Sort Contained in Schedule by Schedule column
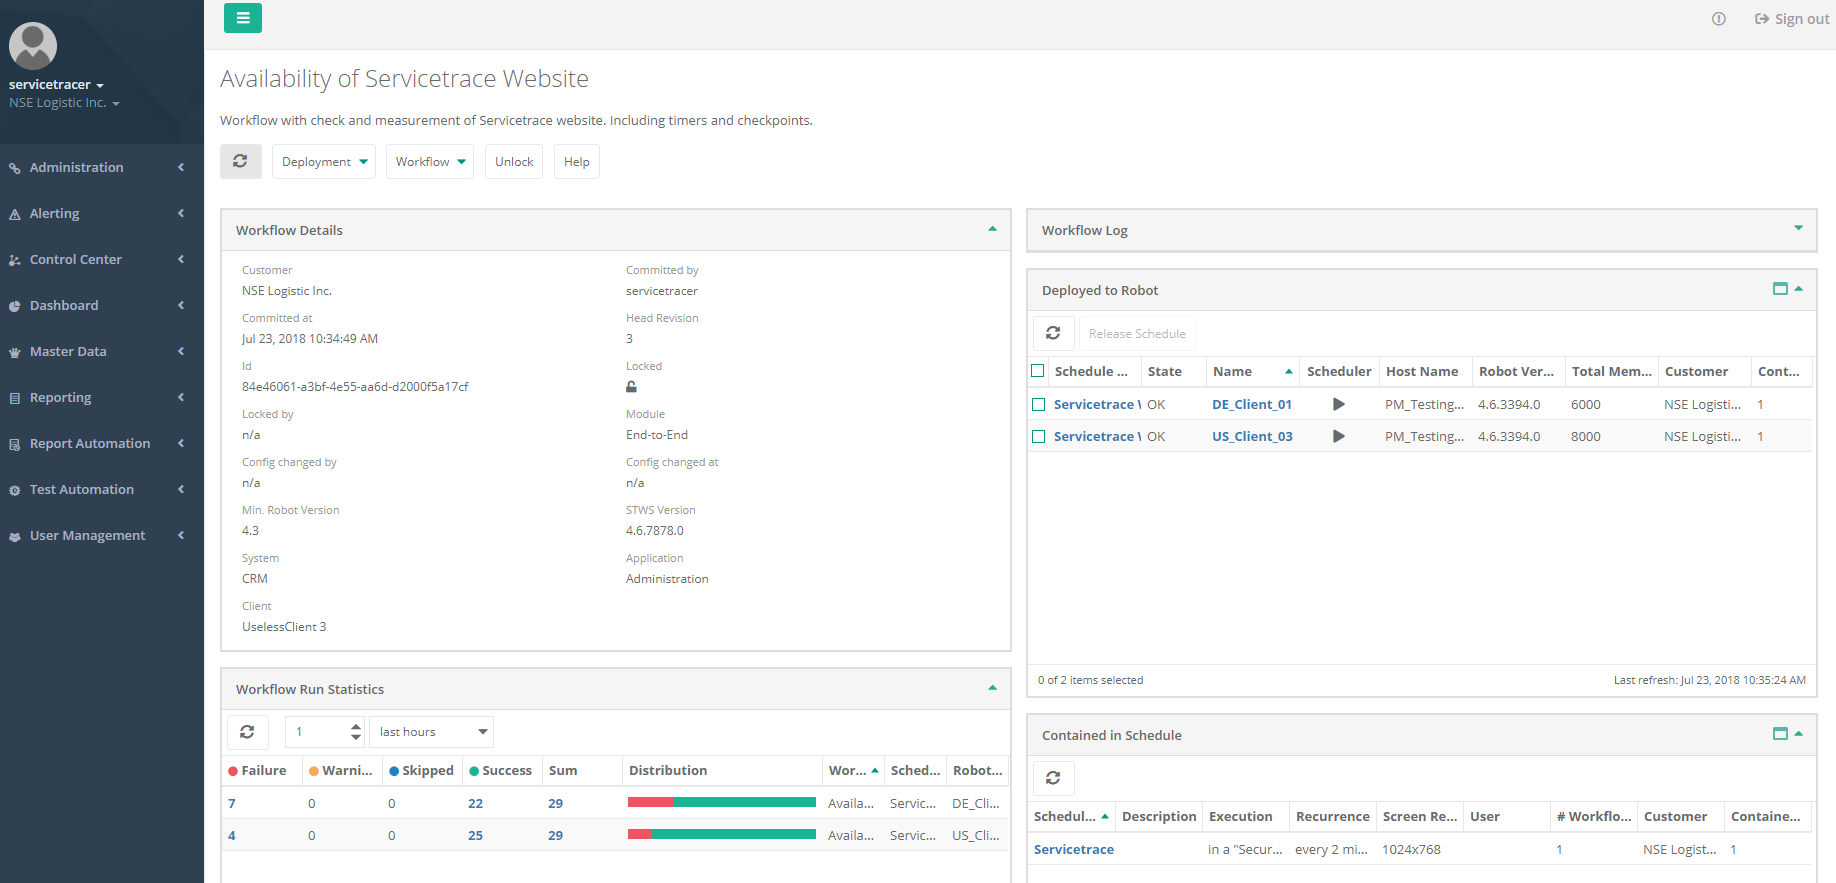This screenshot has height=883, width=1836. point(1071,816)
